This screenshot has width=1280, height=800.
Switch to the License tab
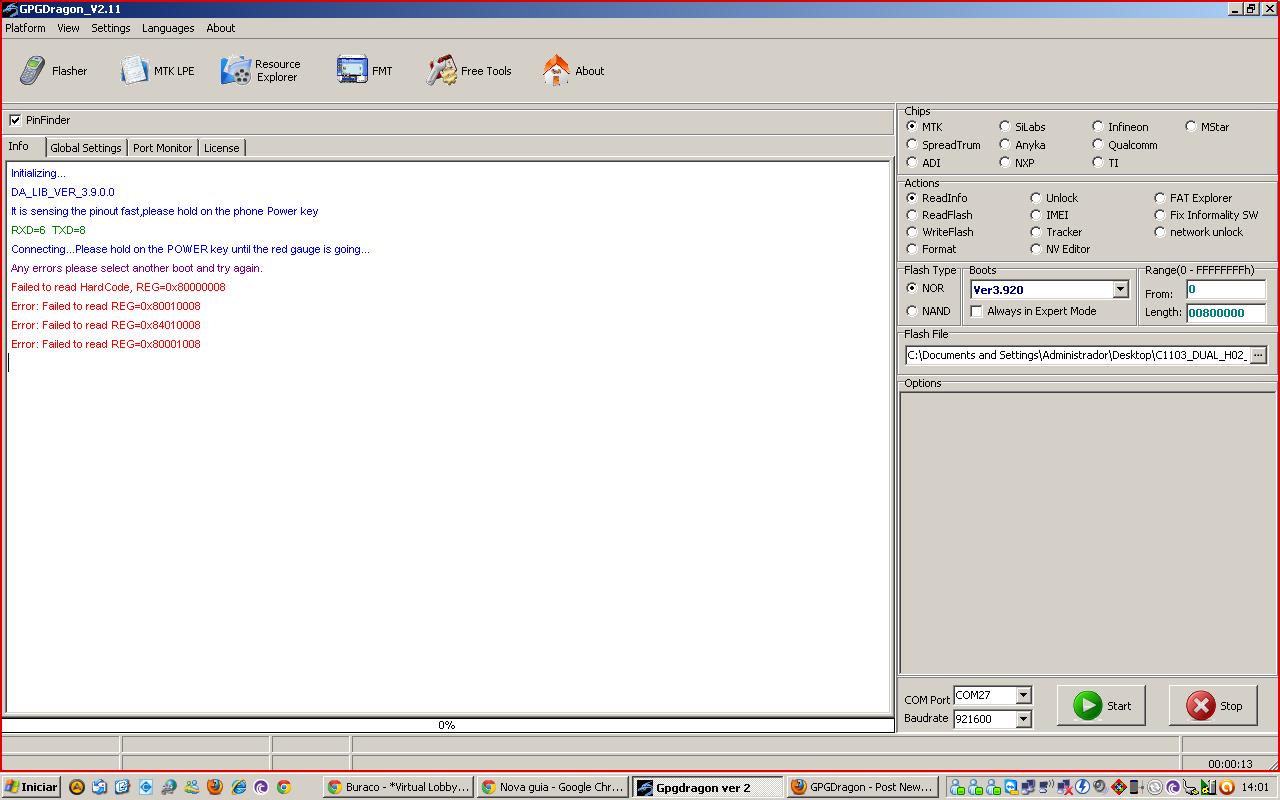tap(222, 148)
